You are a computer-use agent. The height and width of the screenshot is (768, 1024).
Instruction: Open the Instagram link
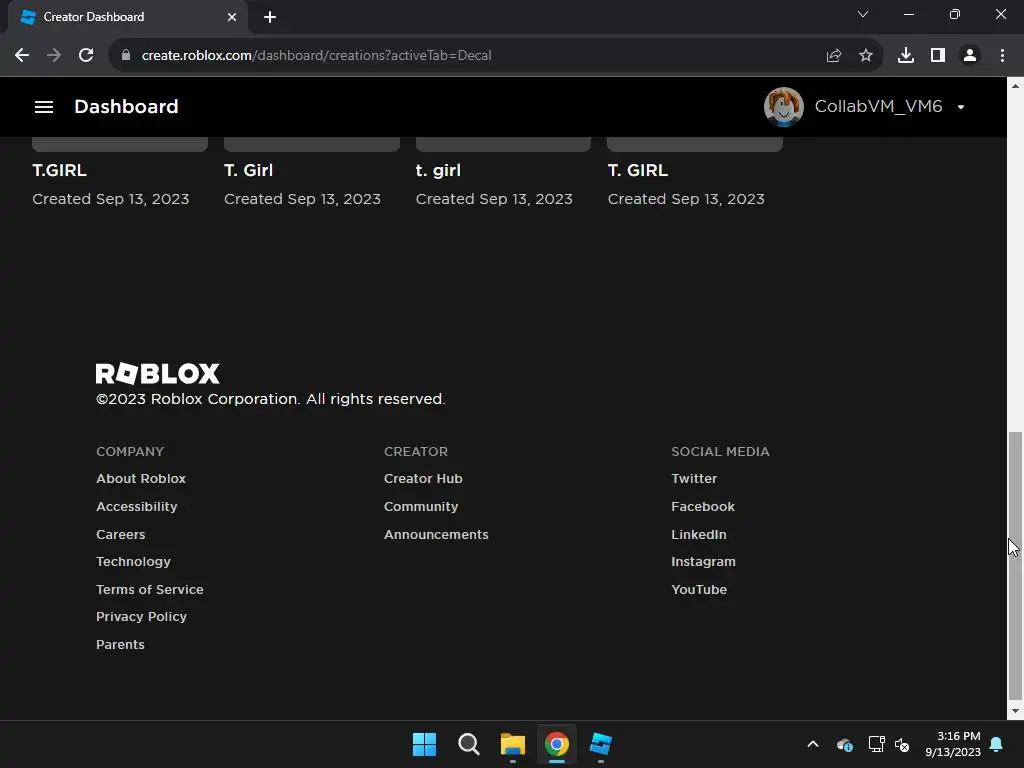tap(703, 562)
